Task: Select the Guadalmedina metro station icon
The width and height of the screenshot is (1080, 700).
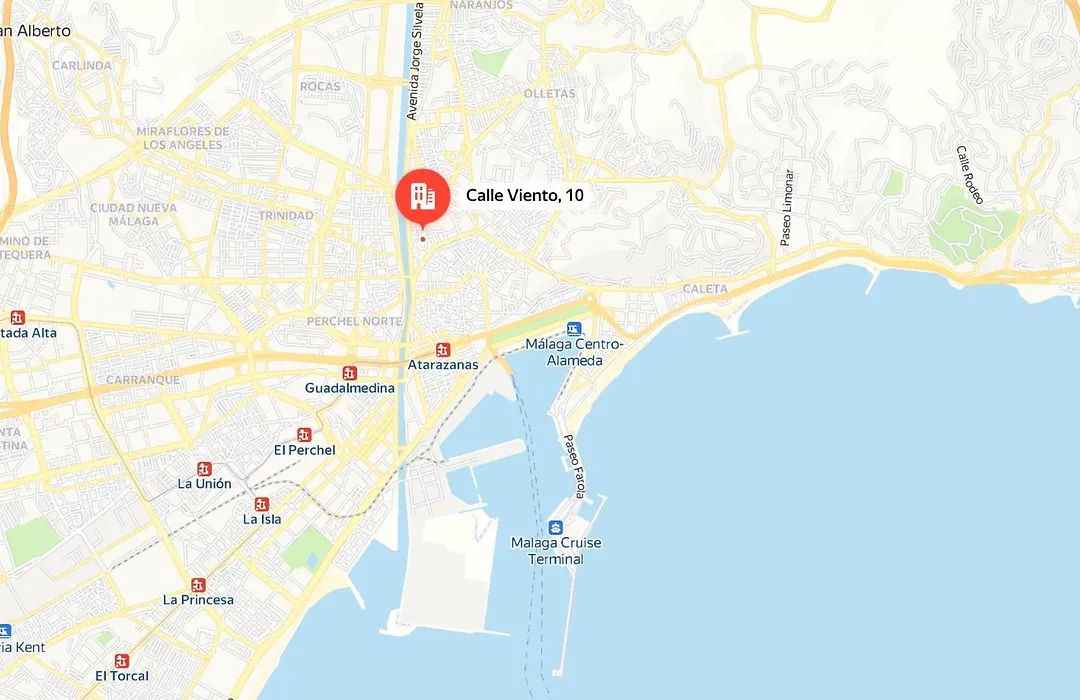Action: 350,373
